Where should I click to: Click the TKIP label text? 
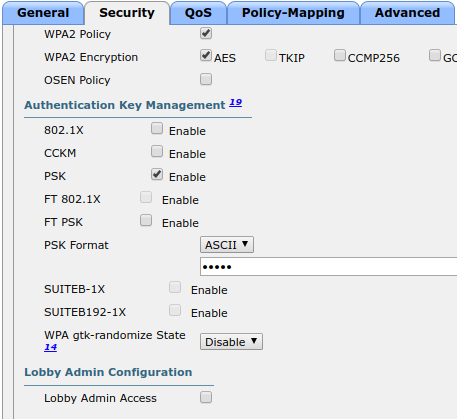coord(292,58)
